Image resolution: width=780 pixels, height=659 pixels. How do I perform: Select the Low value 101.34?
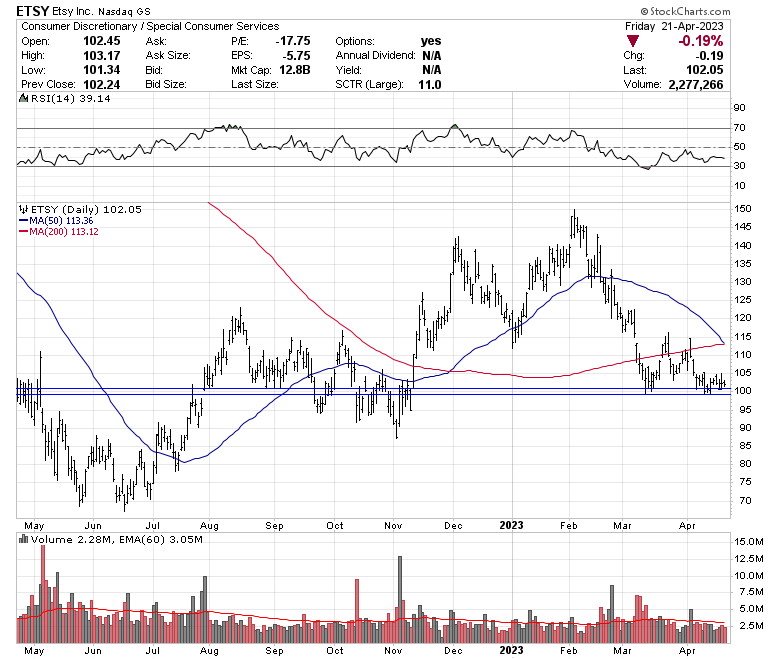point(101,70)
